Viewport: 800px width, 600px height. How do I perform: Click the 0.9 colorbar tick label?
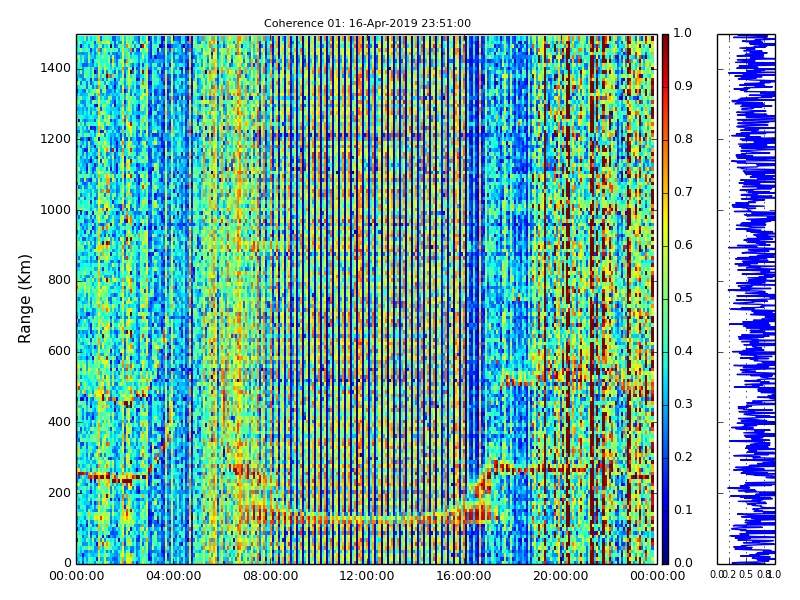tap(683, 86)
